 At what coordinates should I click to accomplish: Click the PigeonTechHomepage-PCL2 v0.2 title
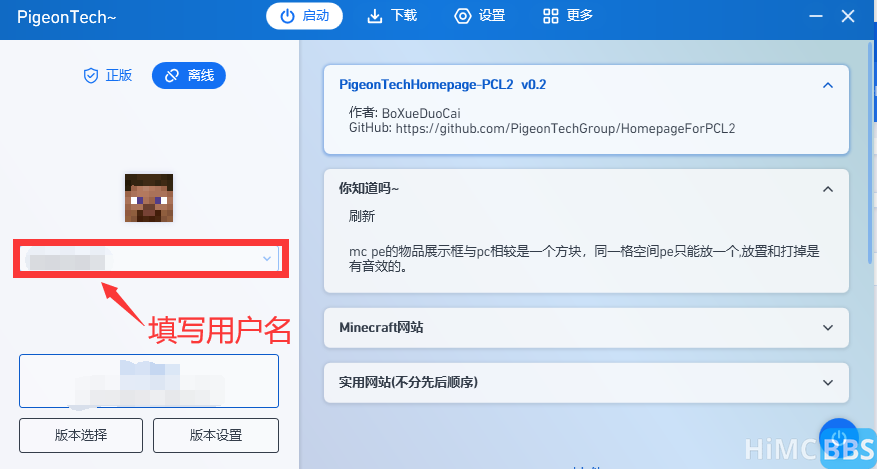point(442,85)
